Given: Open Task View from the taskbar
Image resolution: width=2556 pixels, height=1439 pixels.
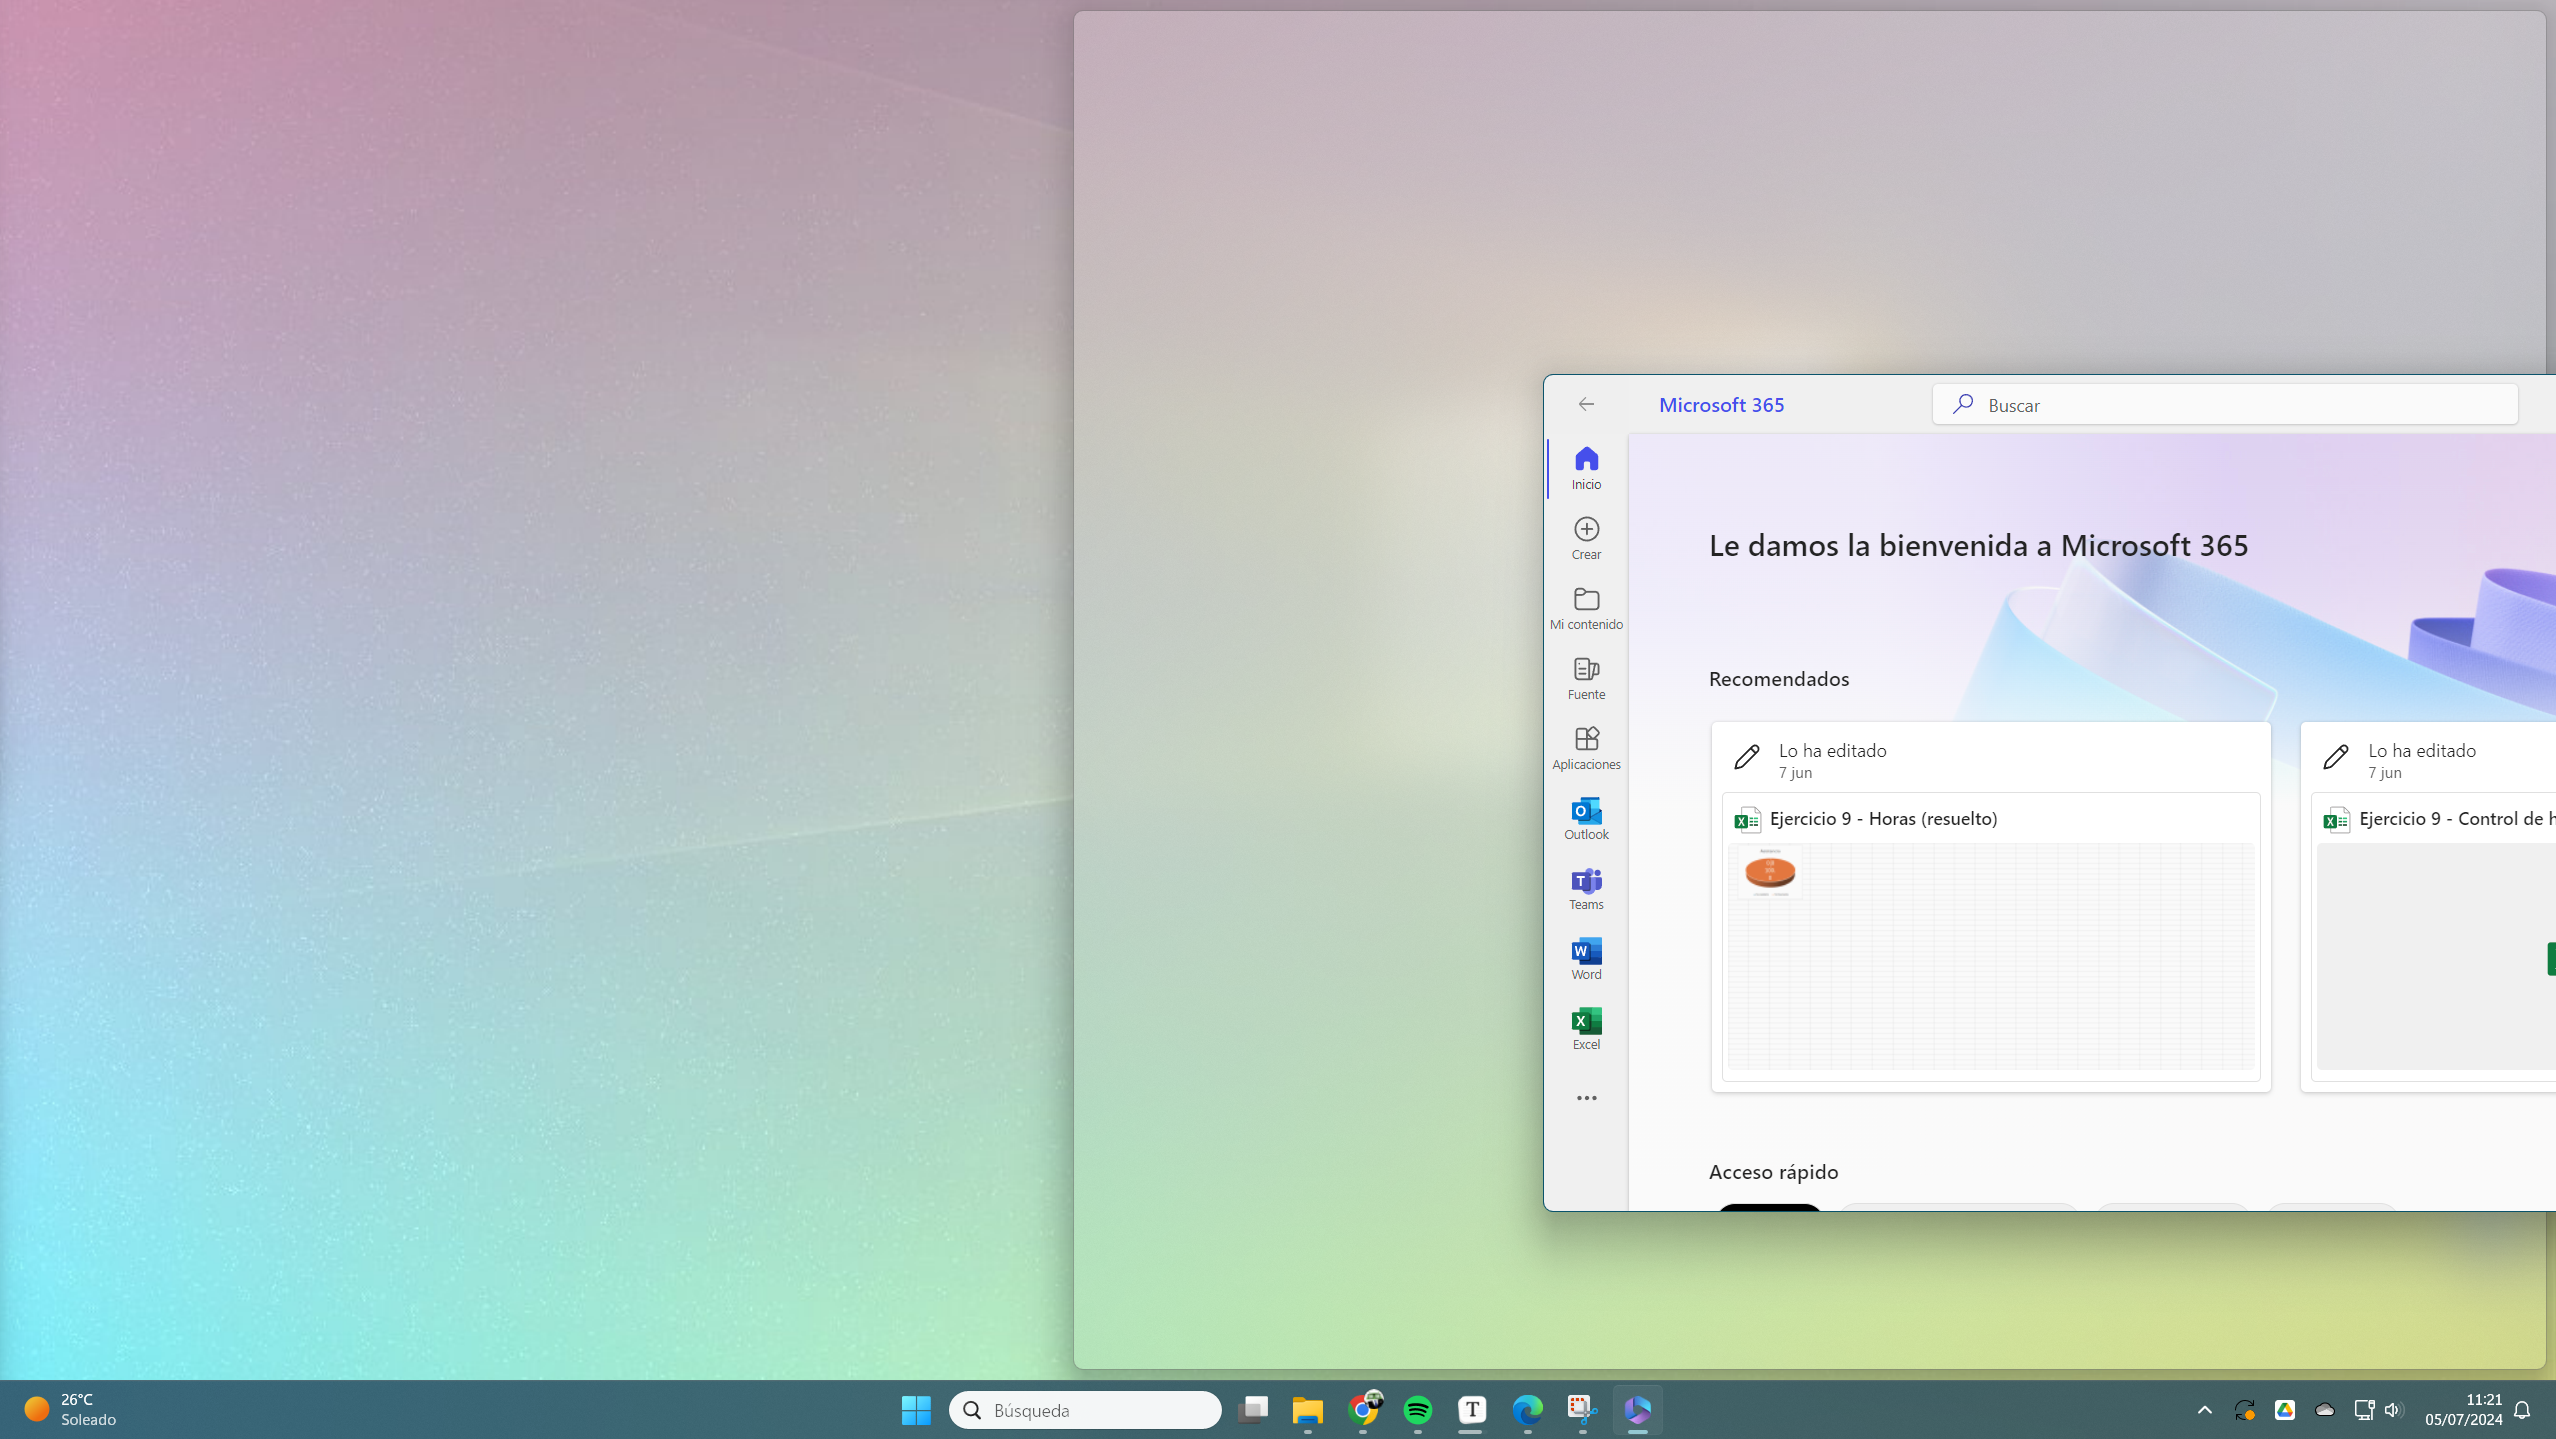Looking at the screenshot, I should click(1252, 1410).
